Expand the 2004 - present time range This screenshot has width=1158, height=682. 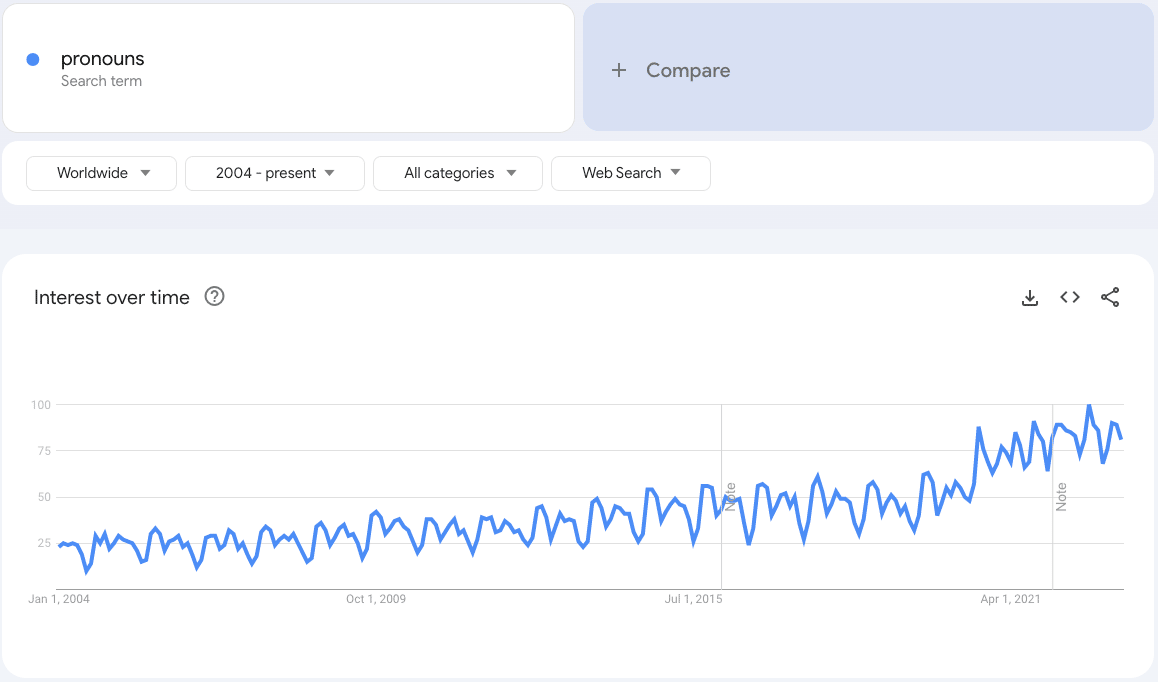coord(275,173)
